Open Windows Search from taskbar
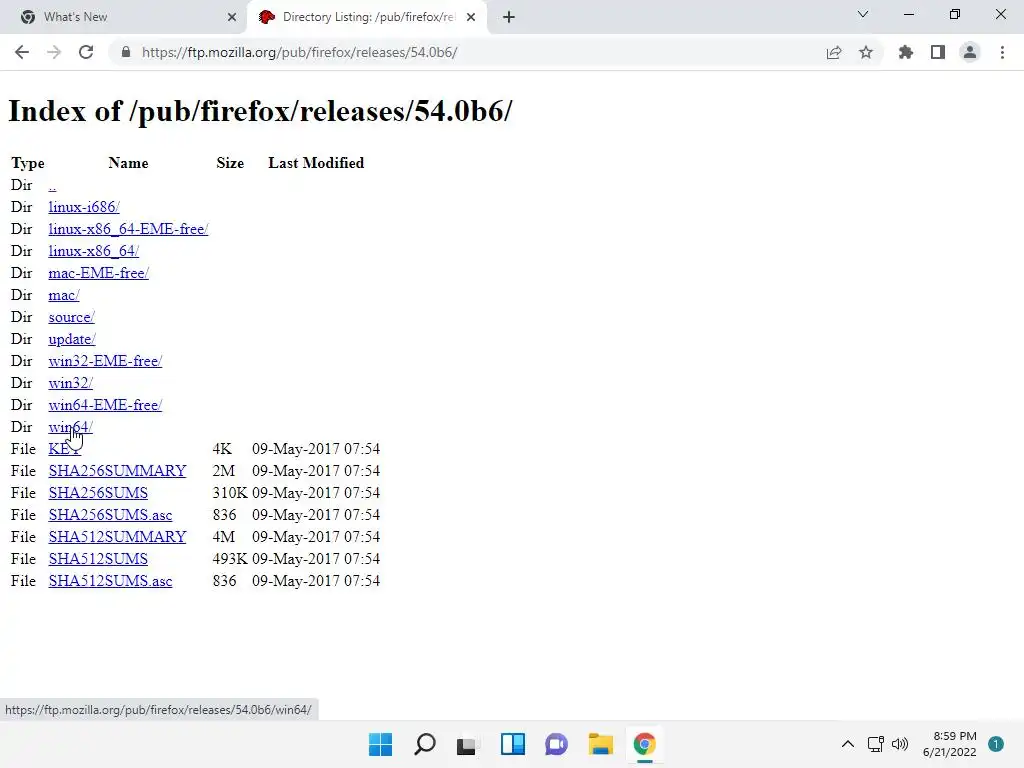1024x768 pixels. (424, 744)
